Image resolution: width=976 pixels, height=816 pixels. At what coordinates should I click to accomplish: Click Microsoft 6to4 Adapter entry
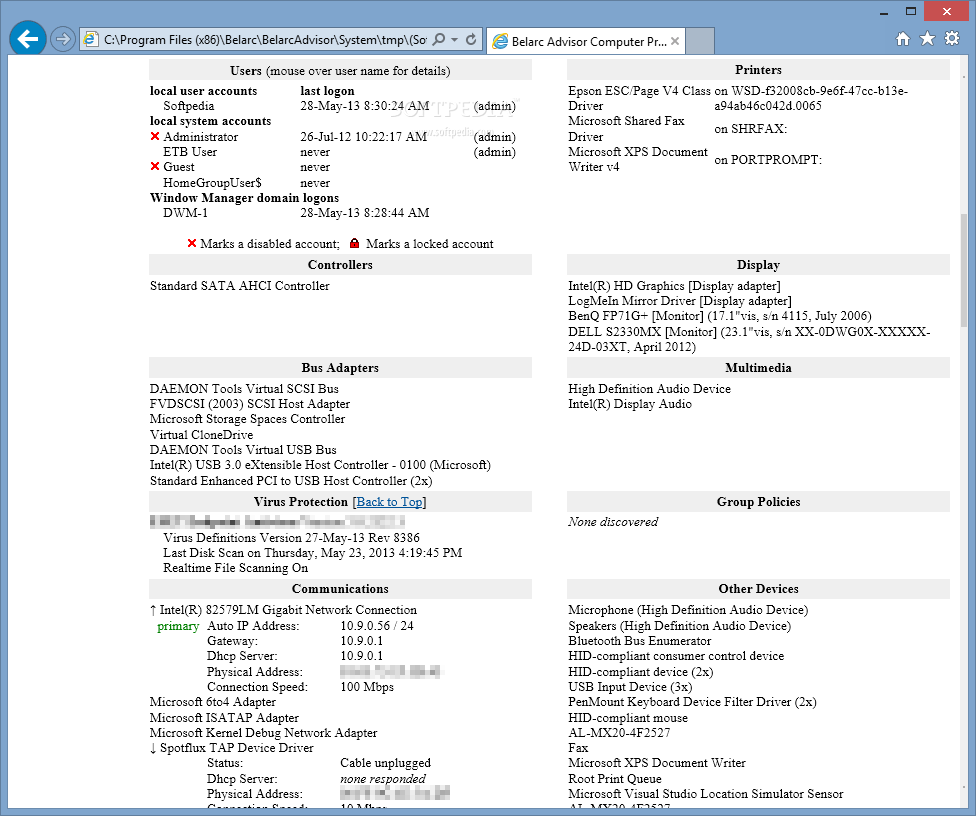pos(213,702)
